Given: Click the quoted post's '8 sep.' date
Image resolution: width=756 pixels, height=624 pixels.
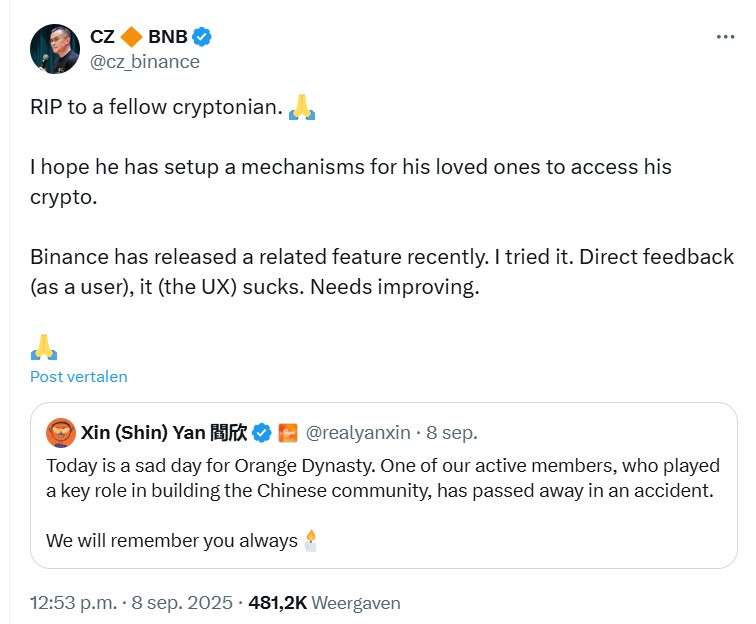Looking at the screenshot, I should tap(451, 433).
